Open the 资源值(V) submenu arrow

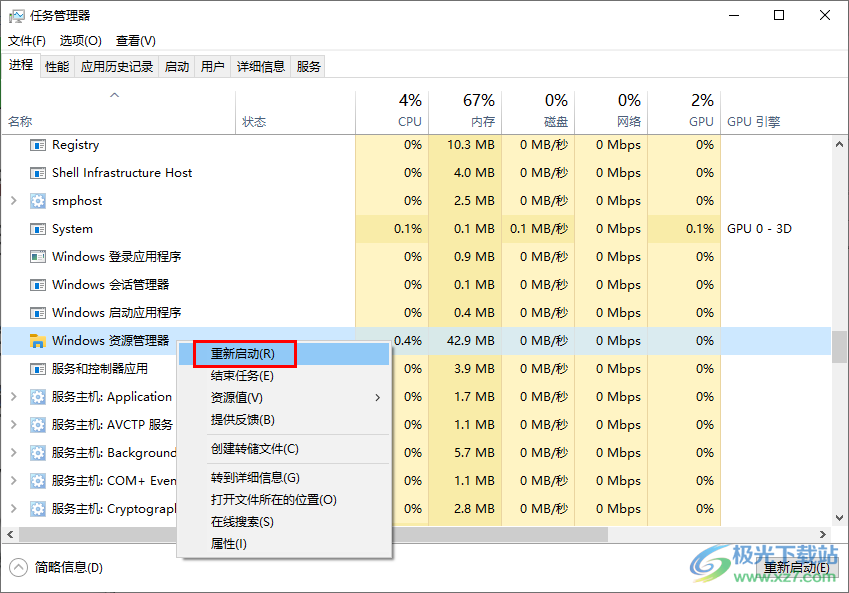tap(377, 398)
